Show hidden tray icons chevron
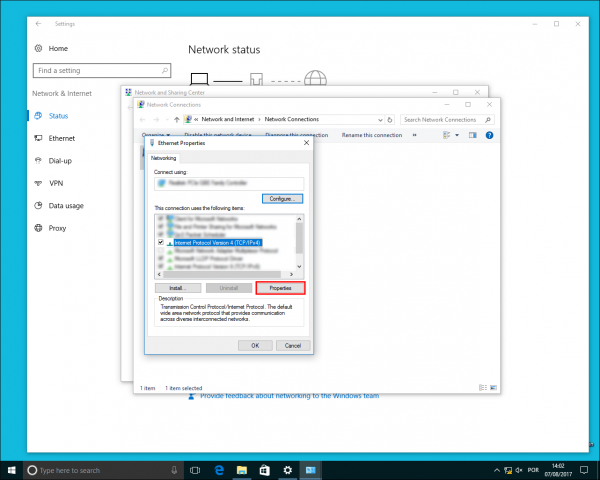This screenshot has height=480, width=600. coord(497,470)
